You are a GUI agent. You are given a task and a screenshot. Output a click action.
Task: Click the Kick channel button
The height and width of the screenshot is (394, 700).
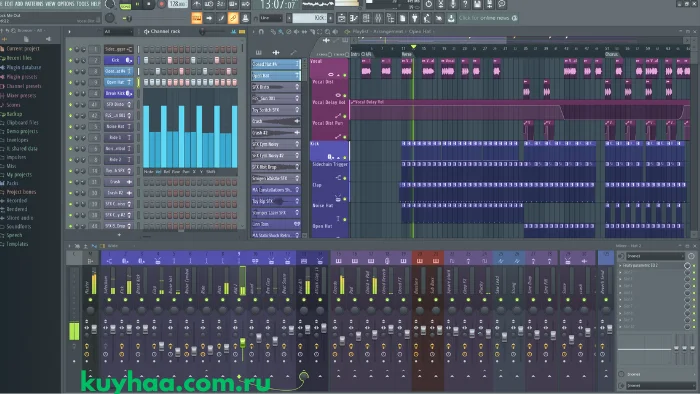click(x=119, y=60)
